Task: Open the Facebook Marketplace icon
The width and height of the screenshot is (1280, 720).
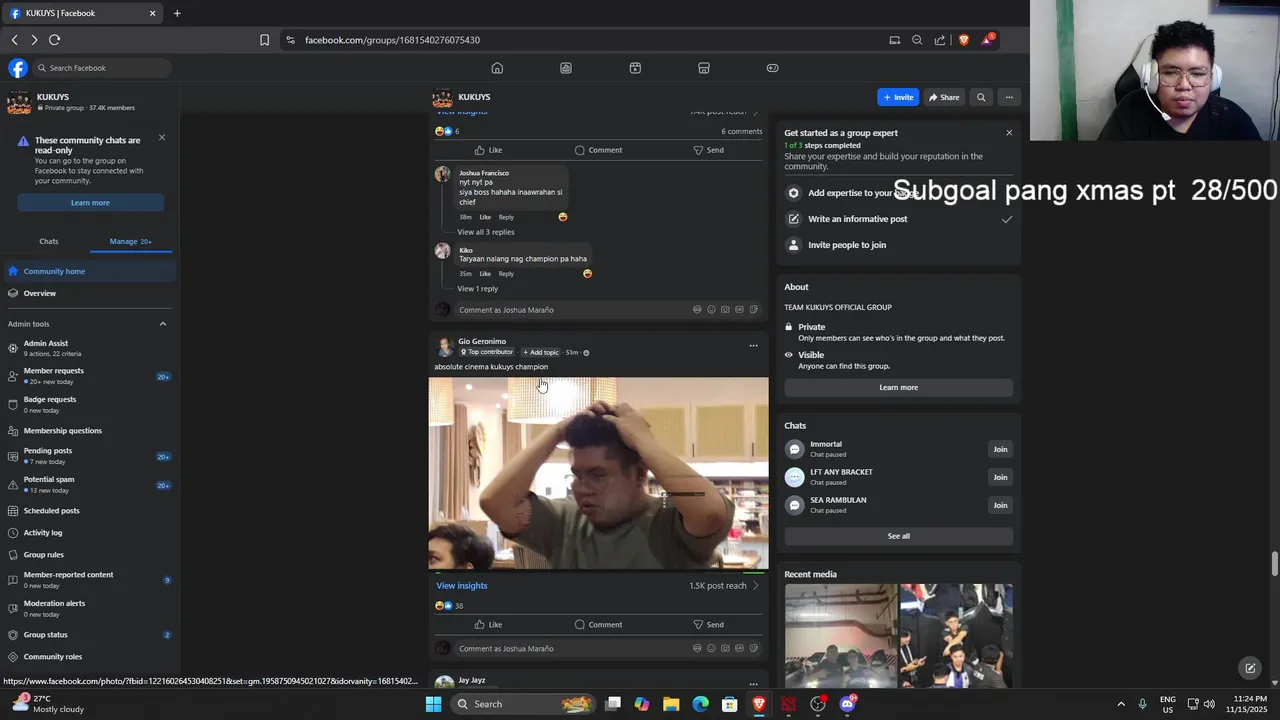Action: (x=704, y=68)
